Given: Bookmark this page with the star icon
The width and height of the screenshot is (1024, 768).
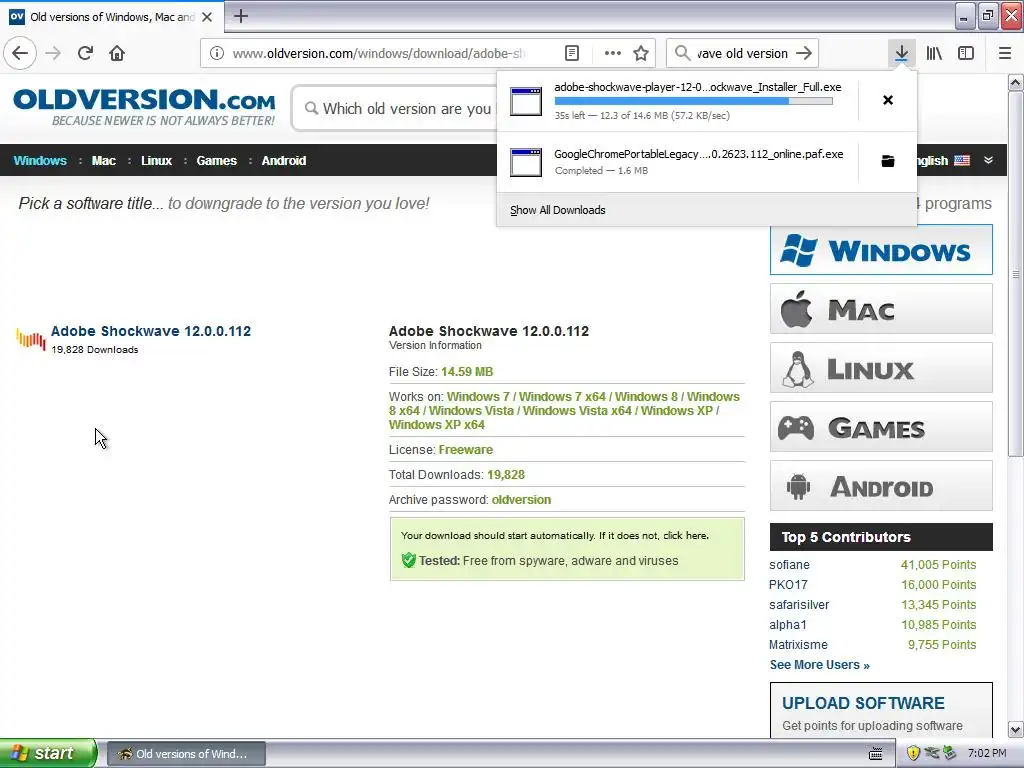Looking at the screenshot, I should (x=641, y=53).
